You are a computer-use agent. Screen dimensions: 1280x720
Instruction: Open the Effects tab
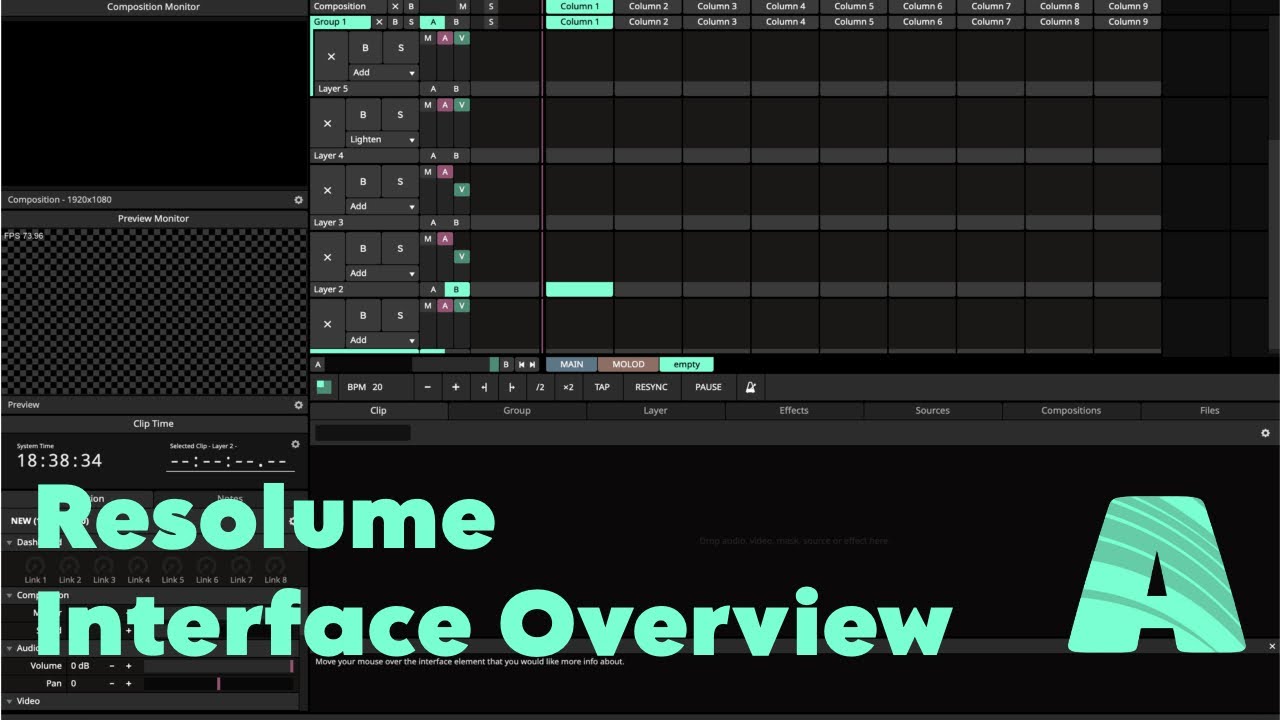pyautogui.click(x=794, y=411)
